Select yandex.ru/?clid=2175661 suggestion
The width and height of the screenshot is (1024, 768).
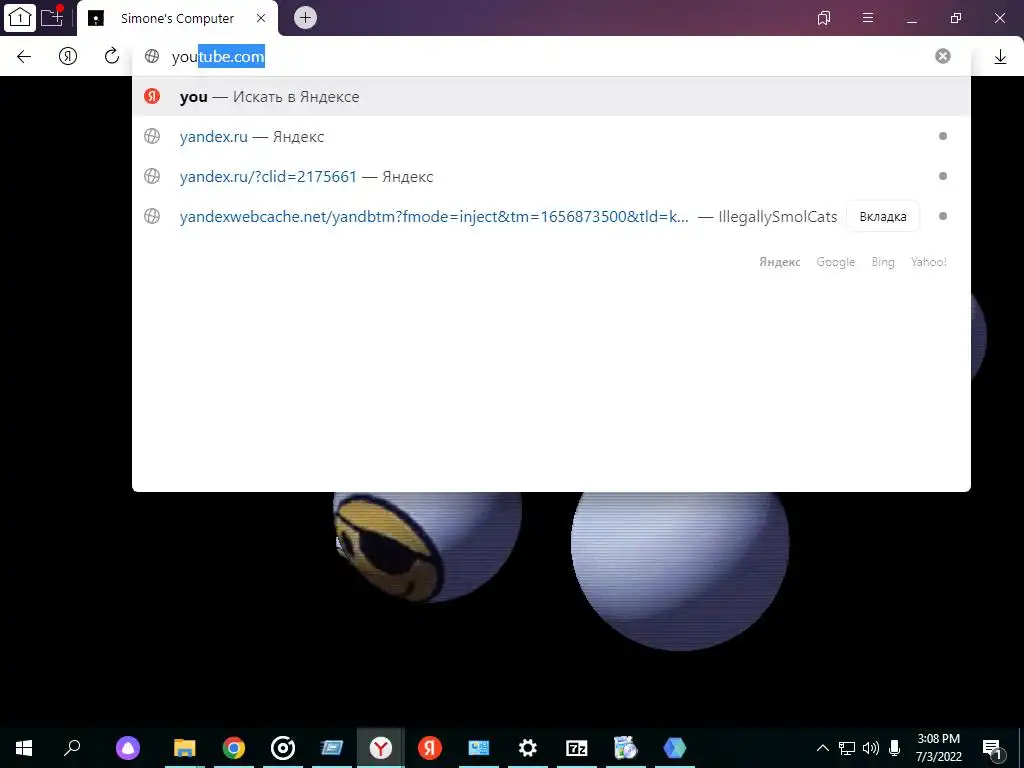(551, 176)
